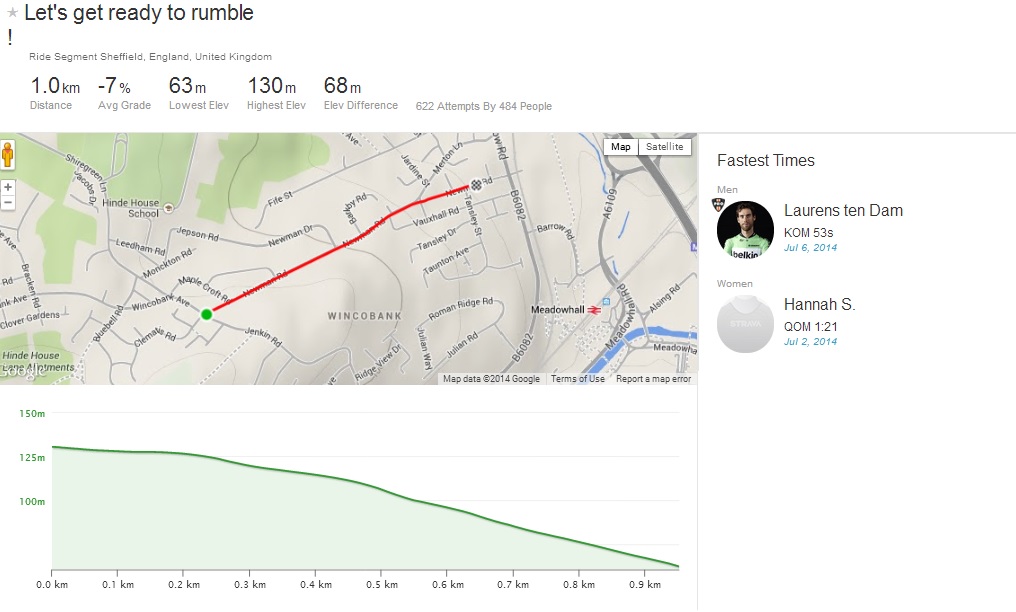Viewport: 1016px width, 612px height.
Task: Open Hannah S. athlete link
Action: (819, 305)
